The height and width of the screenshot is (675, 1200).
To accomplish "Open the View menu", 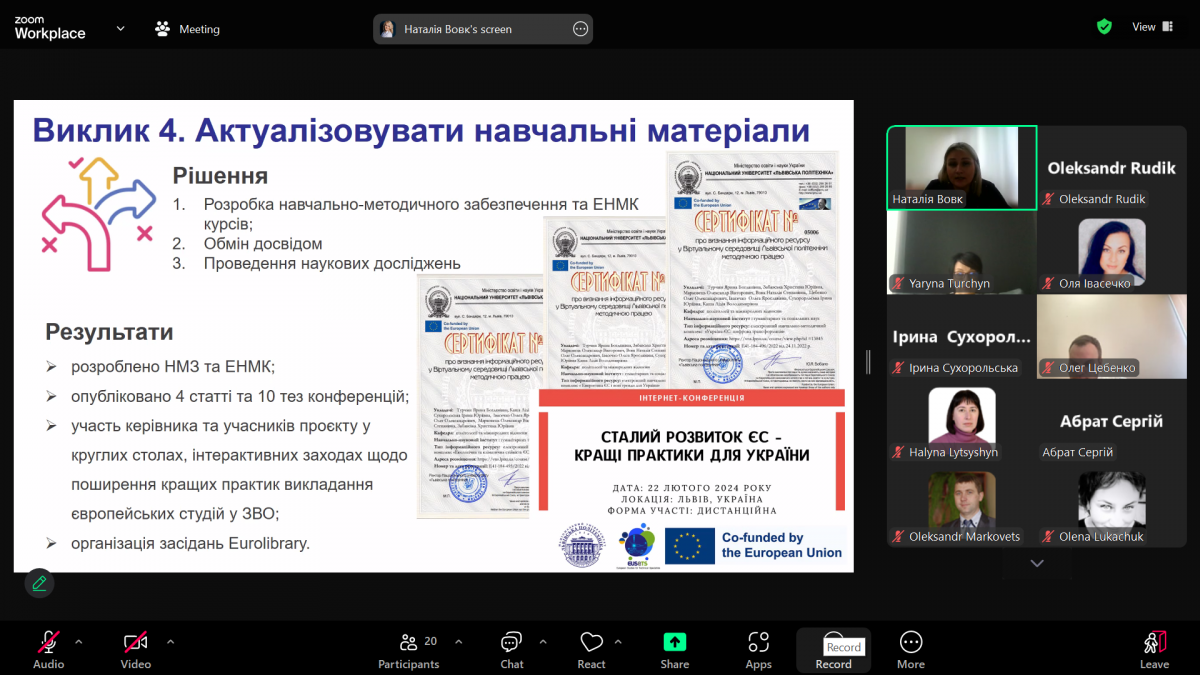I will tap(1146, 26).
